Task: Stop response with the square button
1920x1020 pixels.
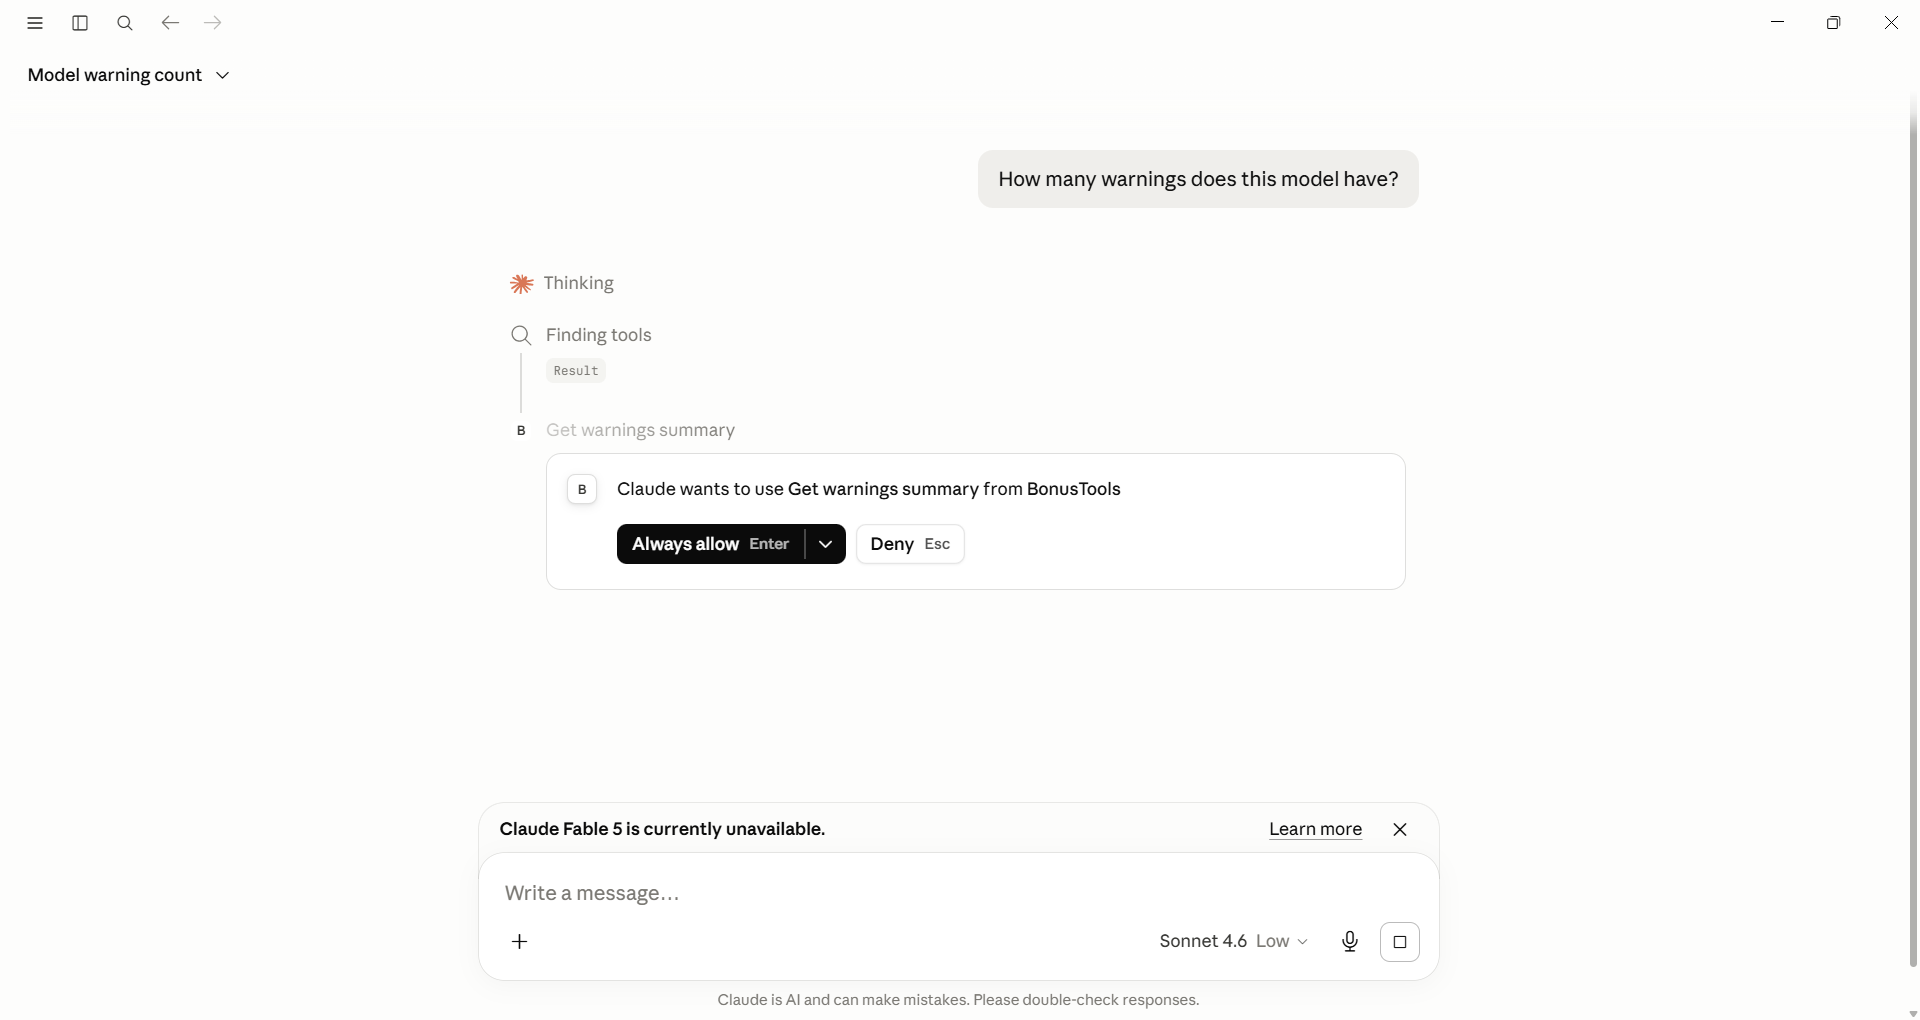Action: click(1400, 941)
